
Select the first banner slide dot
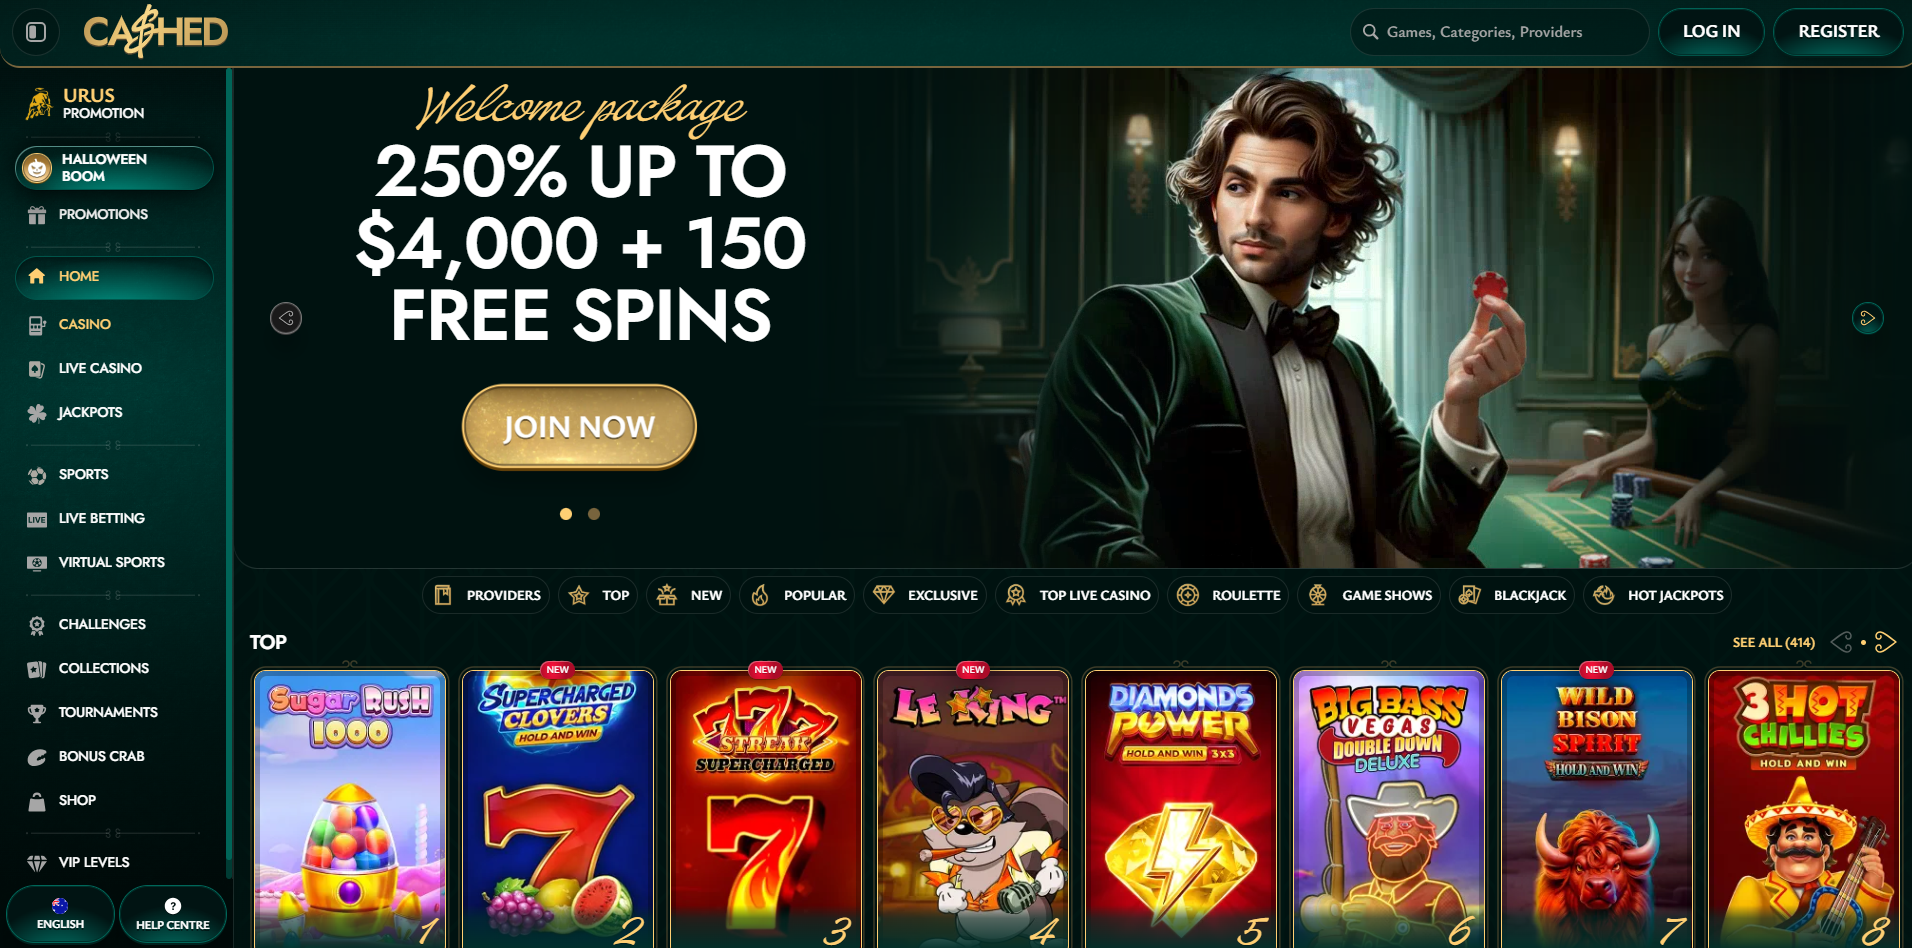[566, 514]
